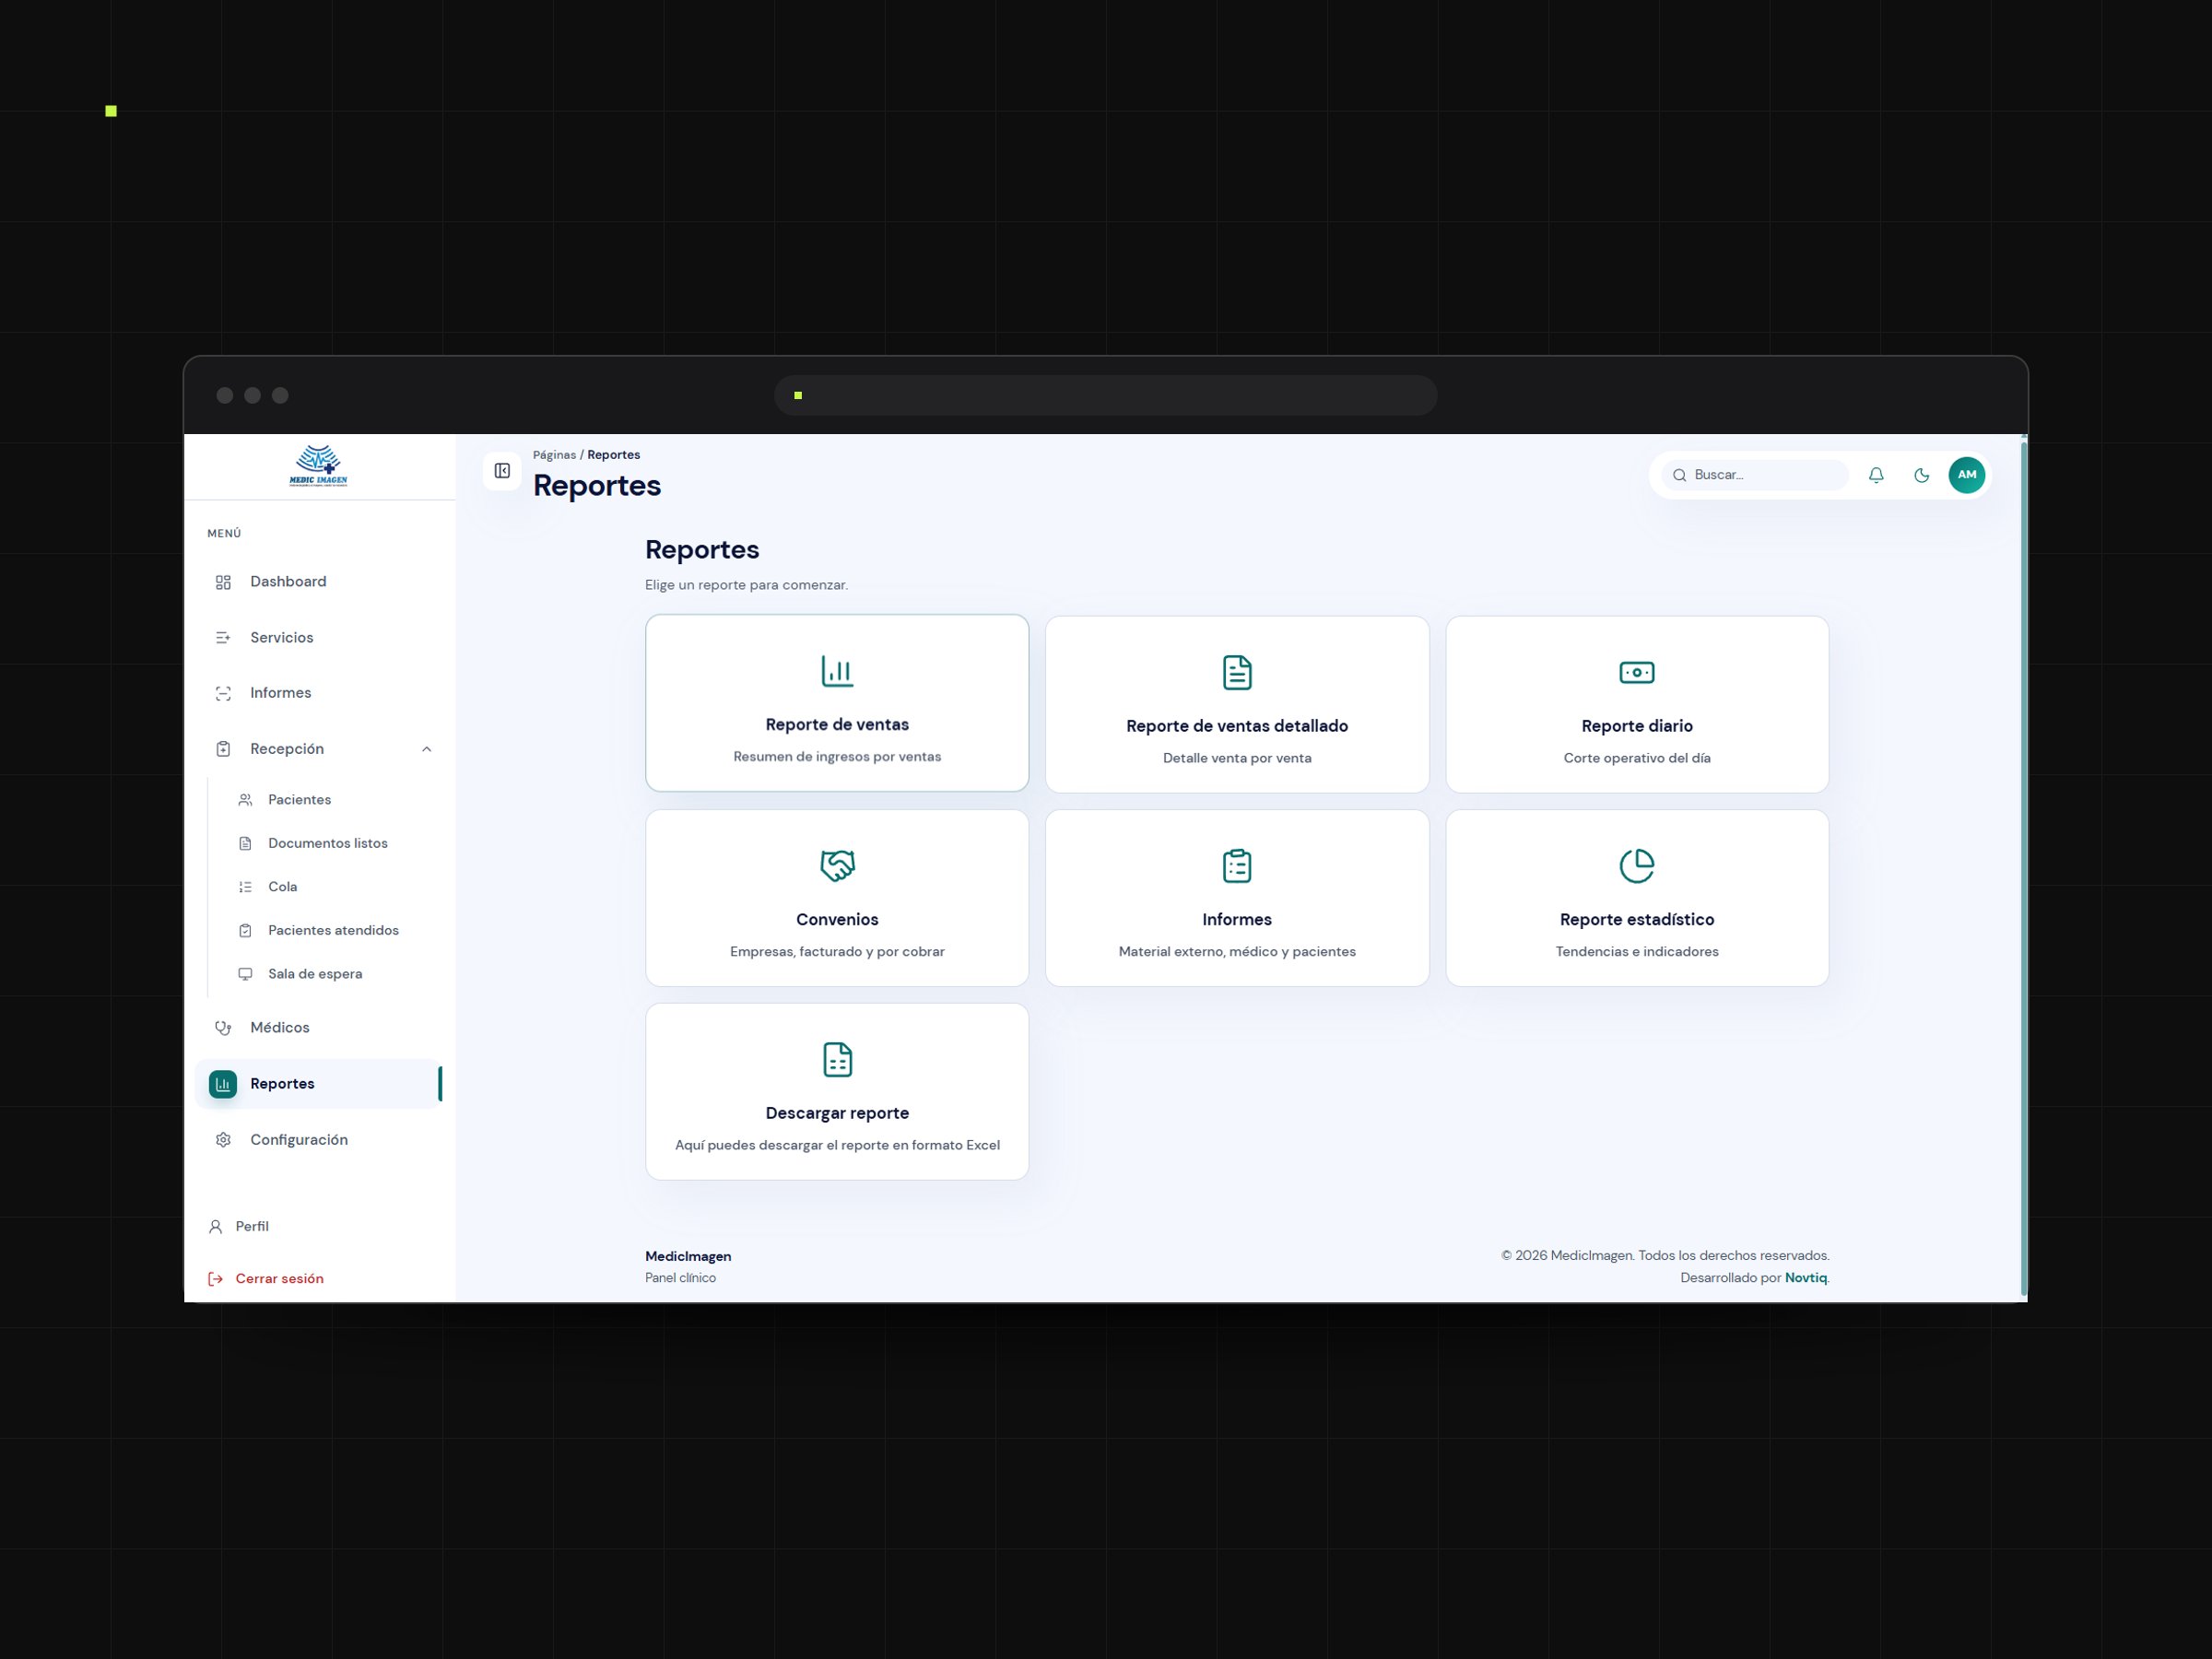
Task: Click 'Resumen de ingresos por ventas' text
Action: 837,757
